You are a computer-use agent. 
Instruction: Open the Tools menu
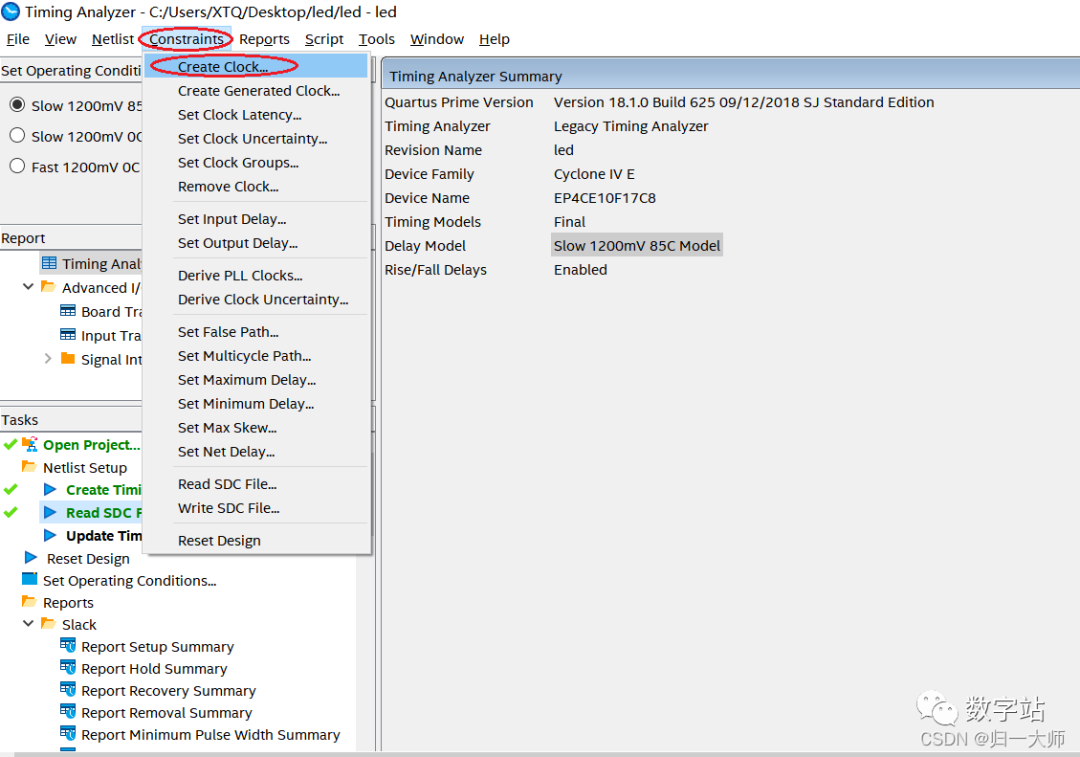(377, 39)
